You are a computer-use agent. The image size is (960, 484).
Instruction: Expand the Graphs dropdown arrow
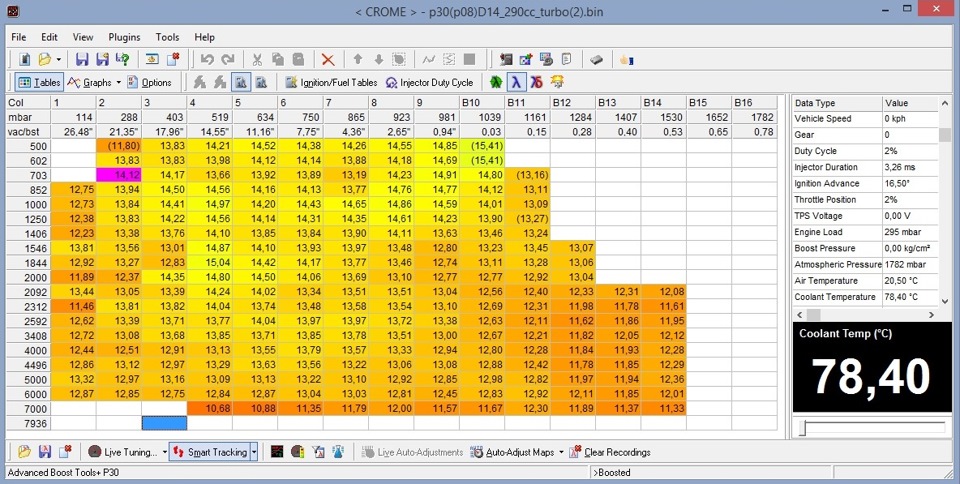[118, 83]
